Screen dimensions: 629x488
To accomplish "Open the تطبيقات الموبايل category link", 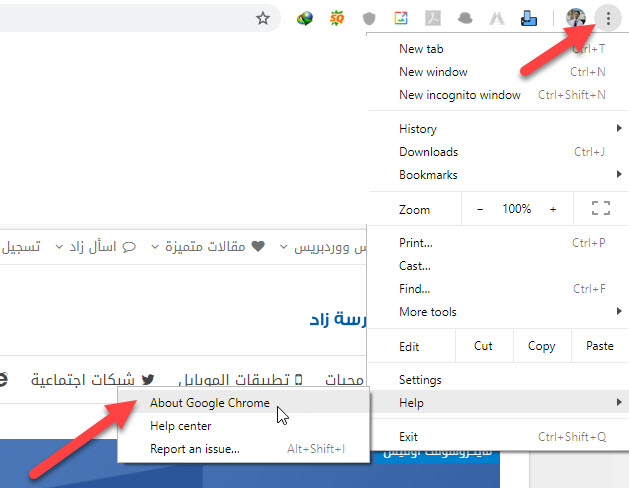I will pyautogui.click(x=235, y=379).
